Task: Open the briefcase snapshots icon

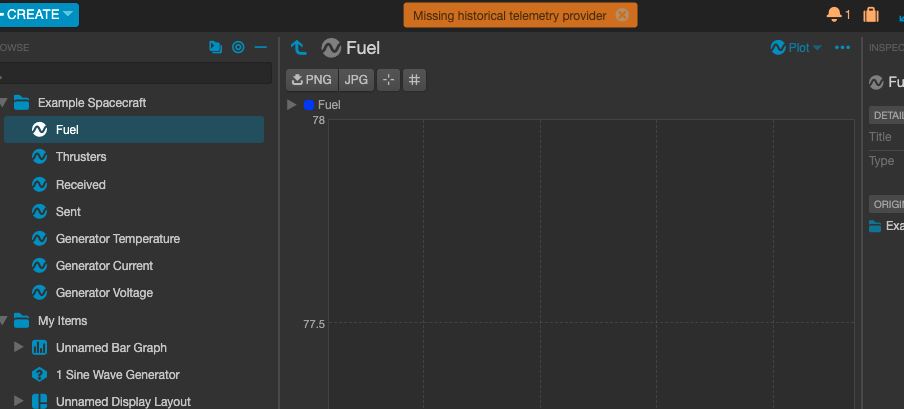Action: [871, 14]
